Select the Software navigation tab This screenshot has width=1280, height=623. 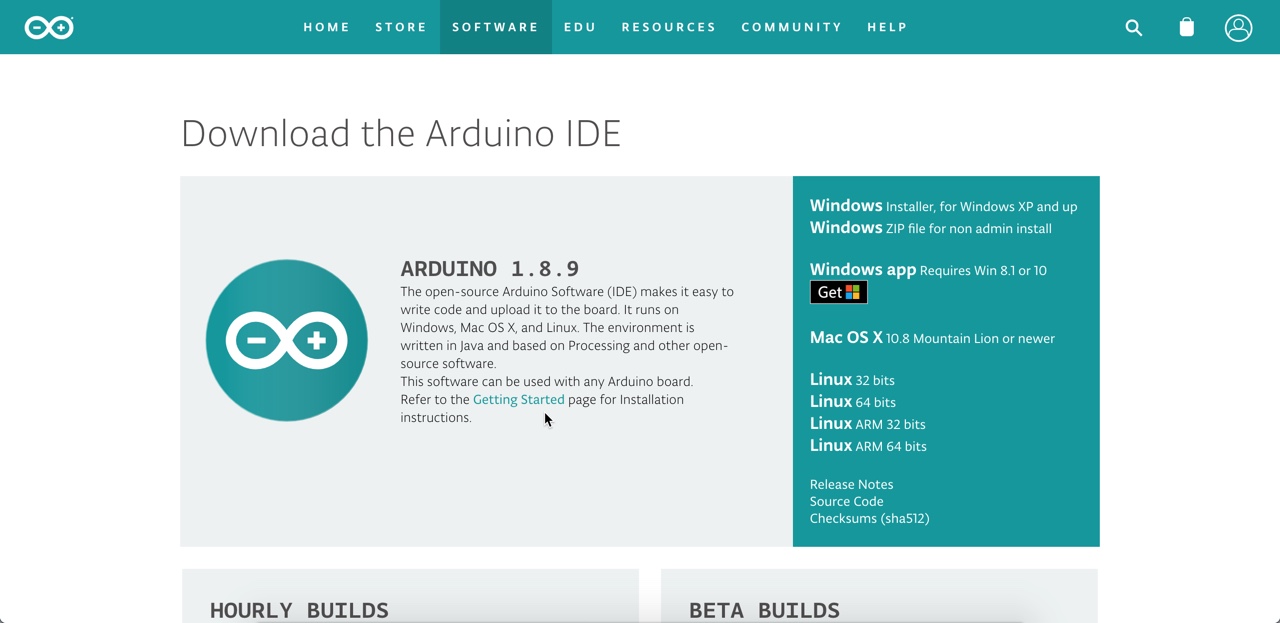tap(495, 27)
